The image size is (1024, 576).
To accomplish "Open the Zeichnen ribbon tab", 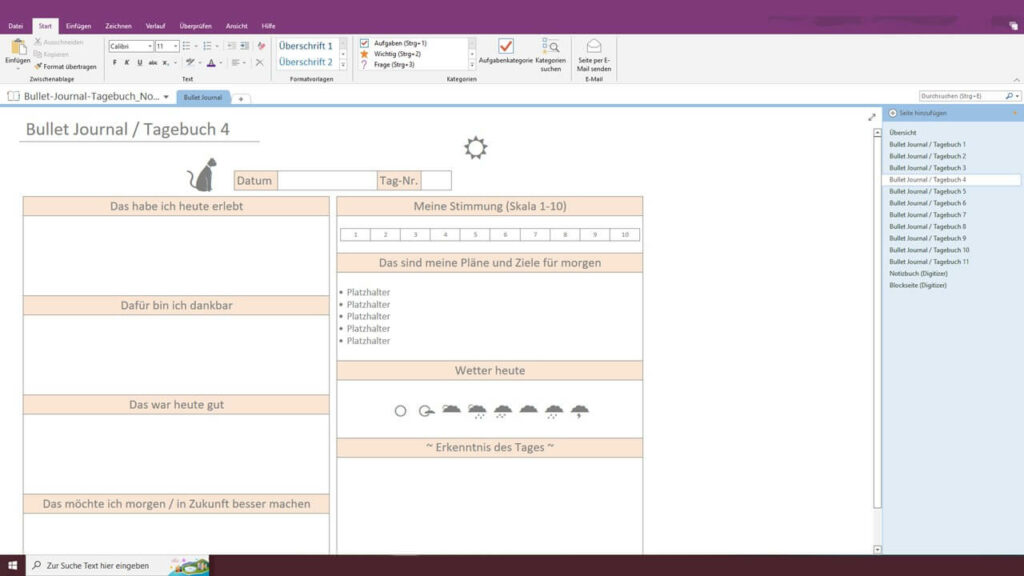I will (117, 25).
